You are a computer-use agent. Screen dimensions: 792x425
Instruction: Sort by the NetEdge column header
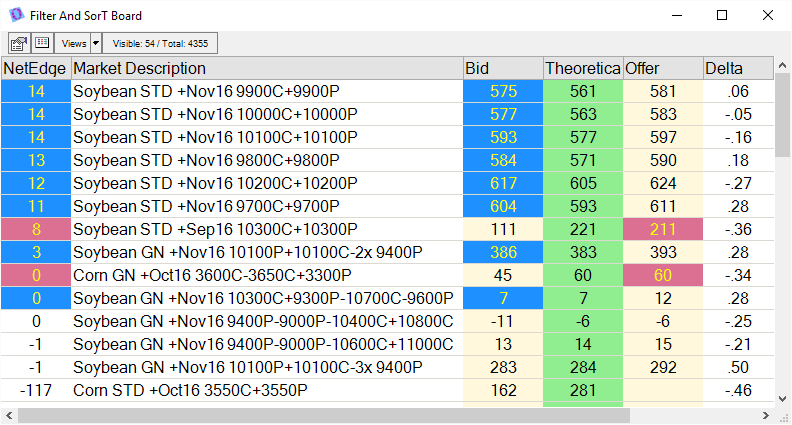tap(35, 68)
